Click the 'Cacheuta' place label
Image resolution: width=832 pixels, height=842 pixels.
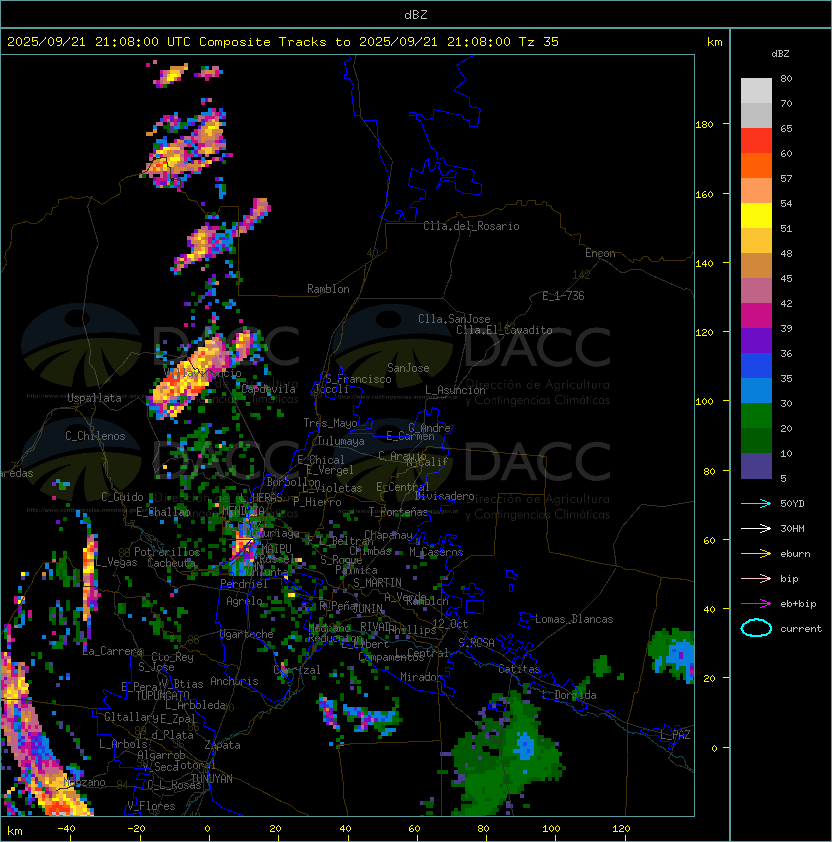(x=171, y=563)
